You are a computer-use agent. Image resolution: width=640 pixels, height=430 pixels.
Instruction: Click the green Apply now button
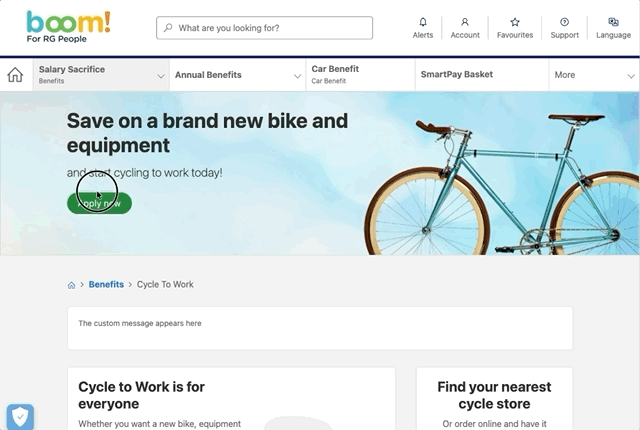tap(99, 203)
